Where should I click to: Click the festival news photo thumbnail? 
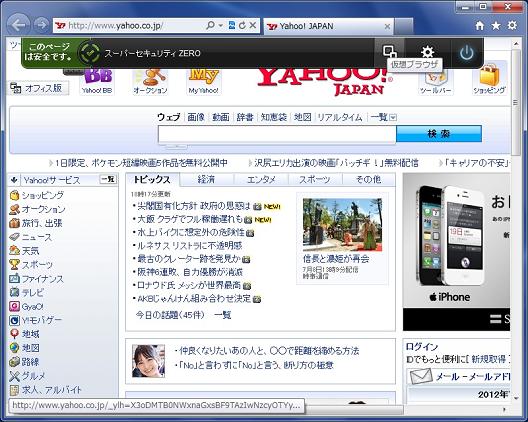[x=342, y=225]
